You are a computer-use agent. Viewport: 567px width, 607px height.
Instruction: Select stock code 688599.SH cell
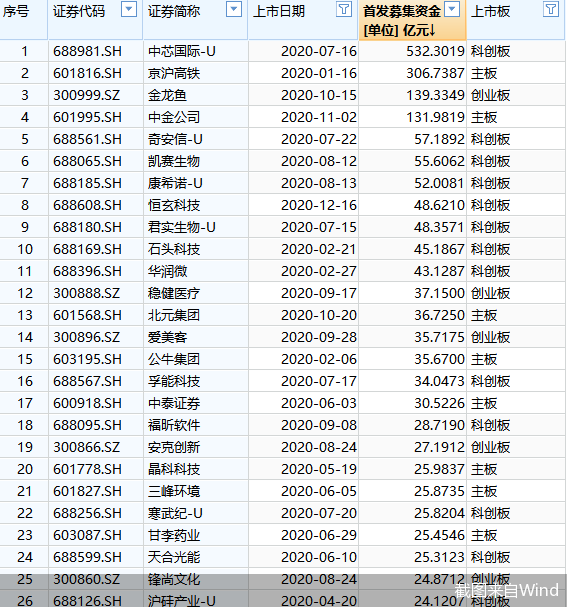point(87,557)
